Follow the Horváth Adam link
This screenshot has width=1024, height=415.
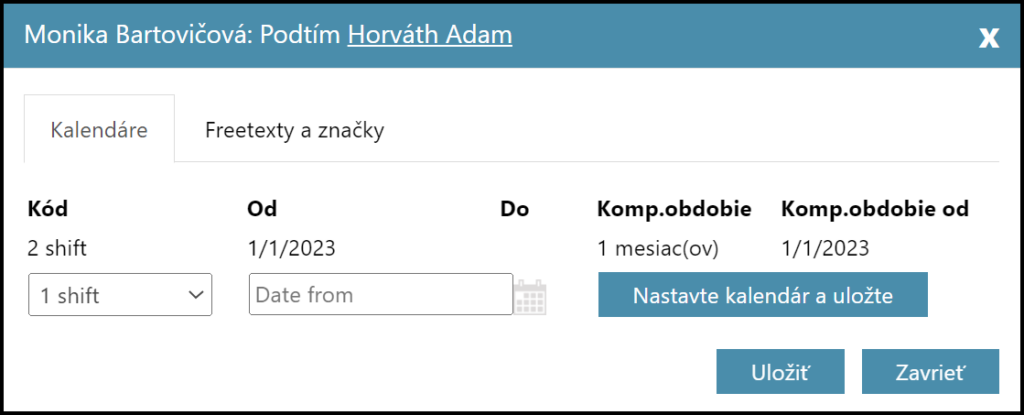click(430, 35)
